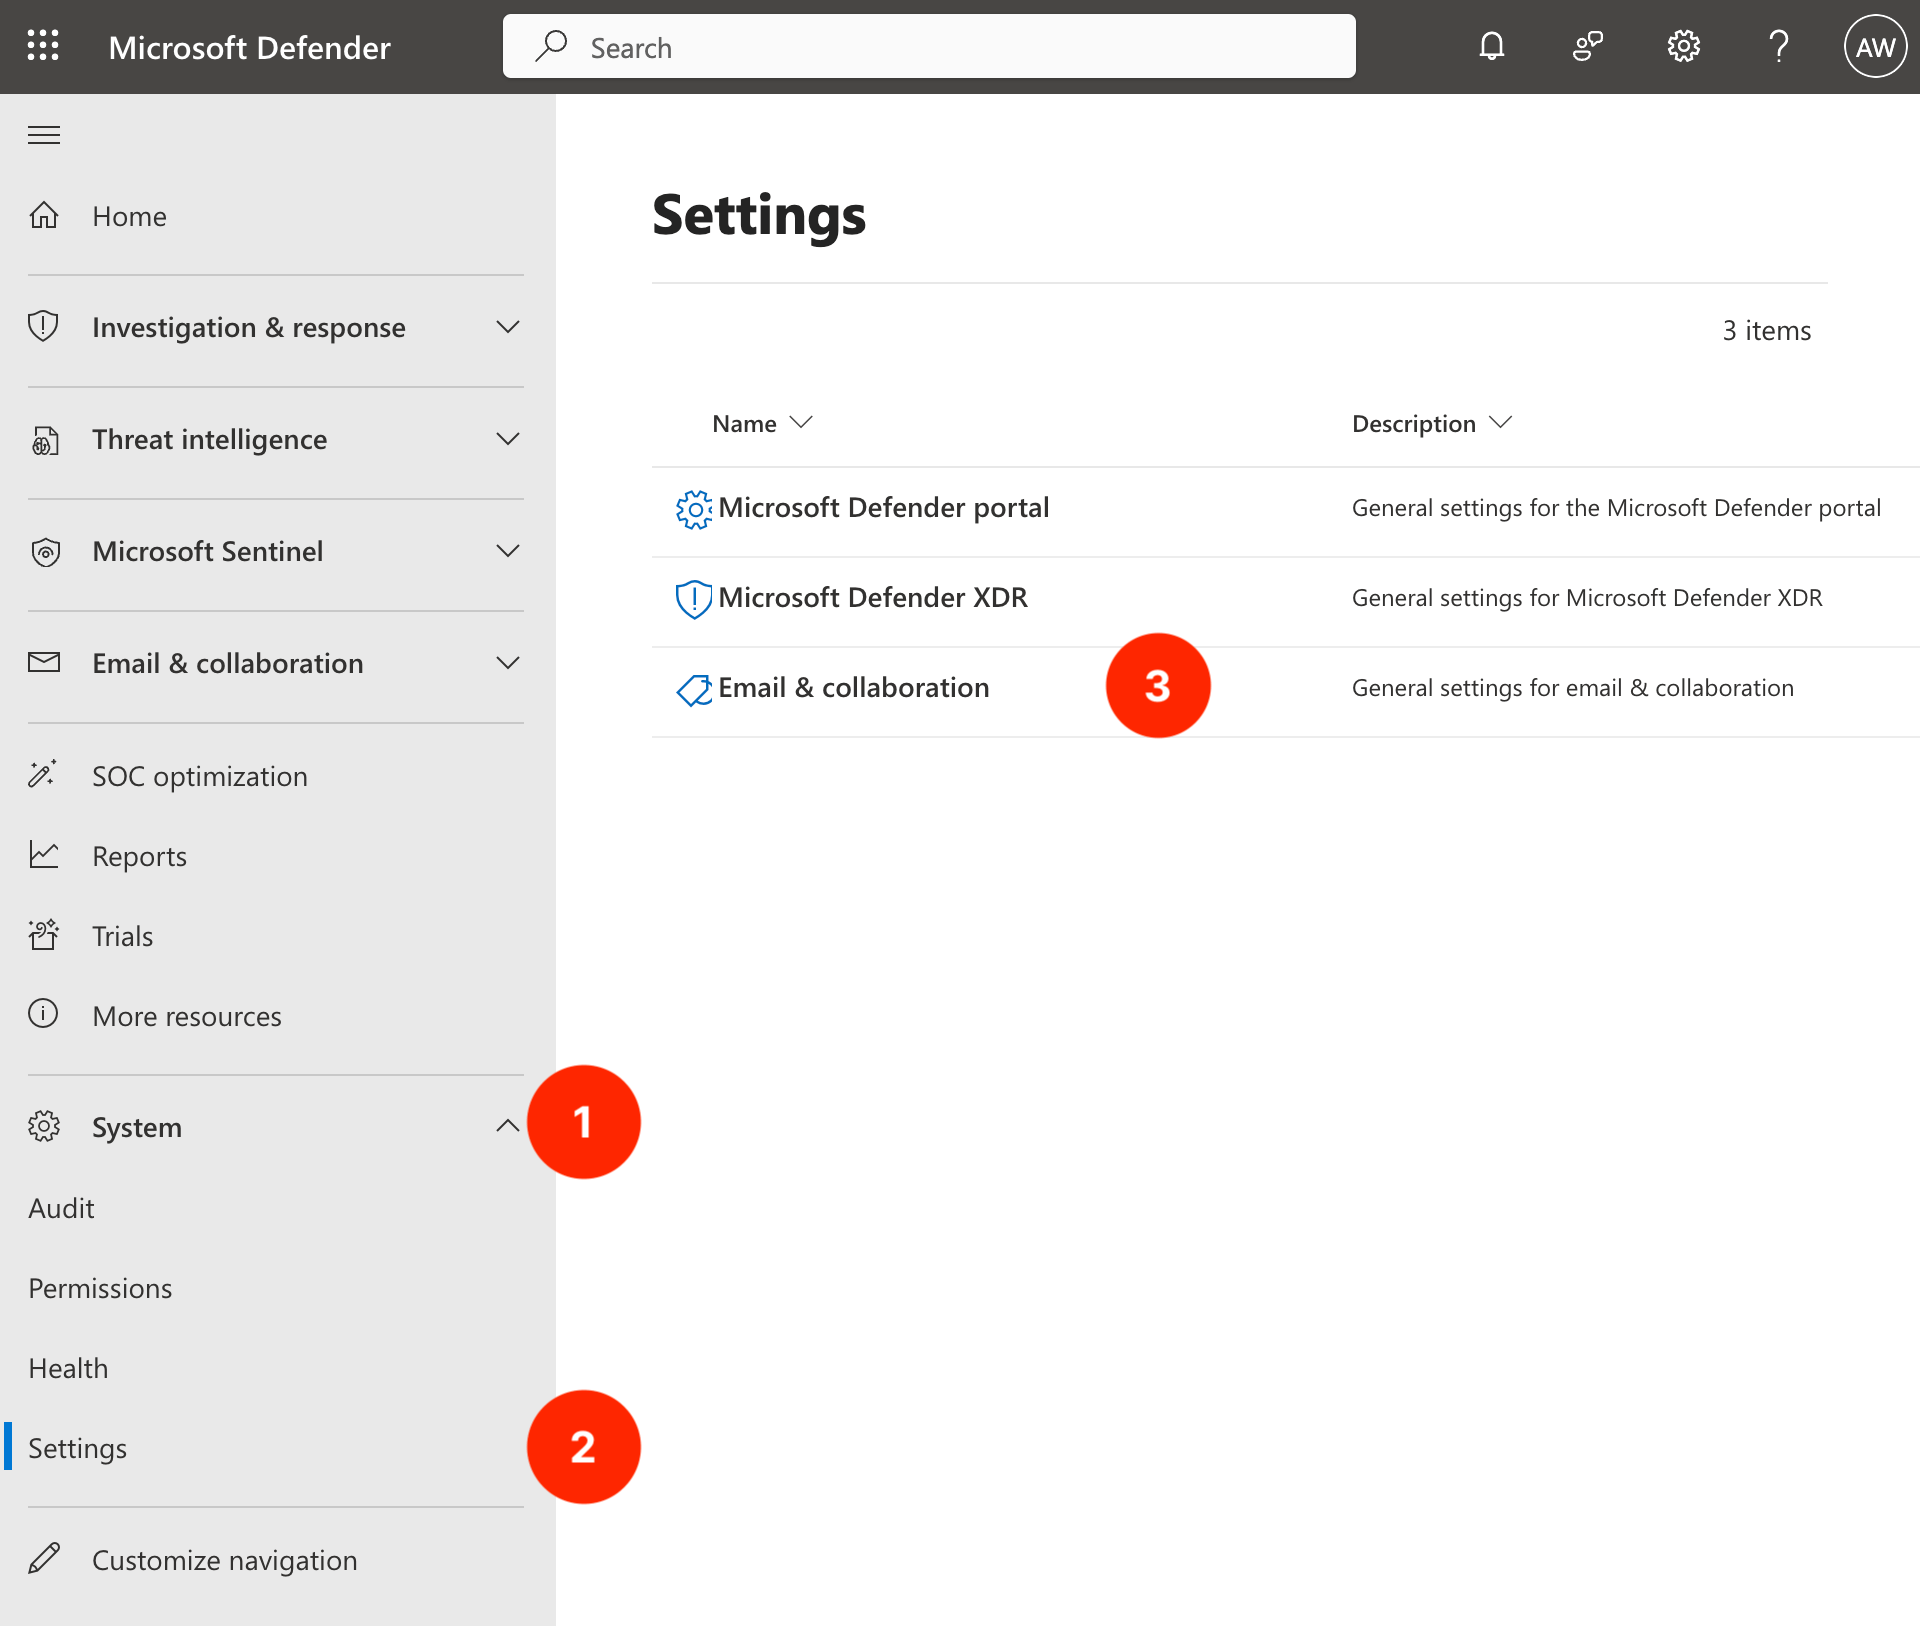The height and width of the screenshot is (1626, 1920).
Task: Click Customize navigation
Action: (x=224, y=1560)
